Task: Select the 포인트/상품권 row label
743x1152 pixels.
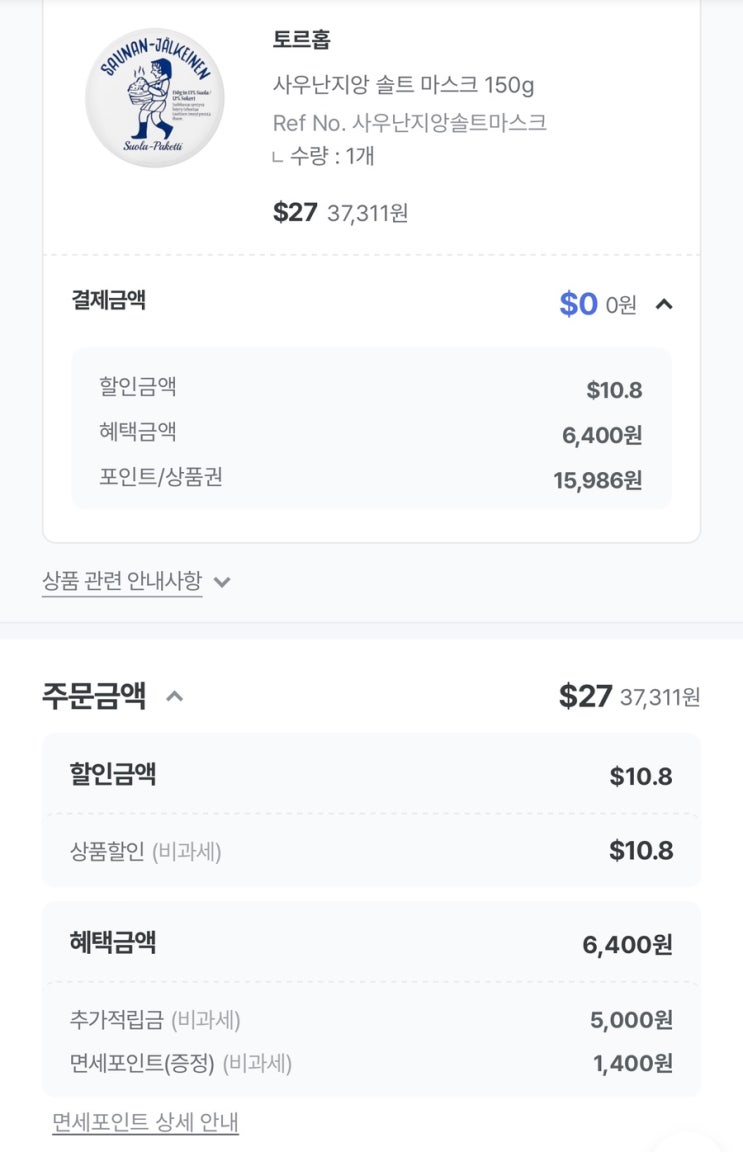Action: 161,477
